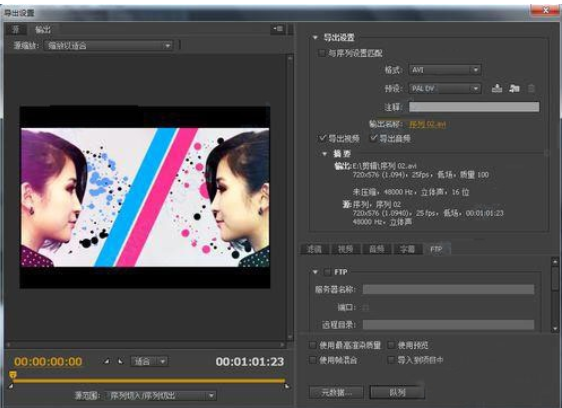Click the output name link 序列 02.avi
Viewport: 562px width, 408px height.
coord(427,124)
